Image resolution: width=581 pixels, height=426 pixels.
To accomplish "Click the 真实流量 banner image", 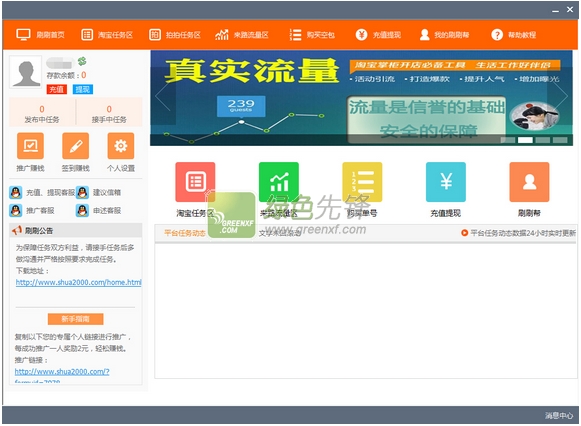I will (x=361, y=98).
